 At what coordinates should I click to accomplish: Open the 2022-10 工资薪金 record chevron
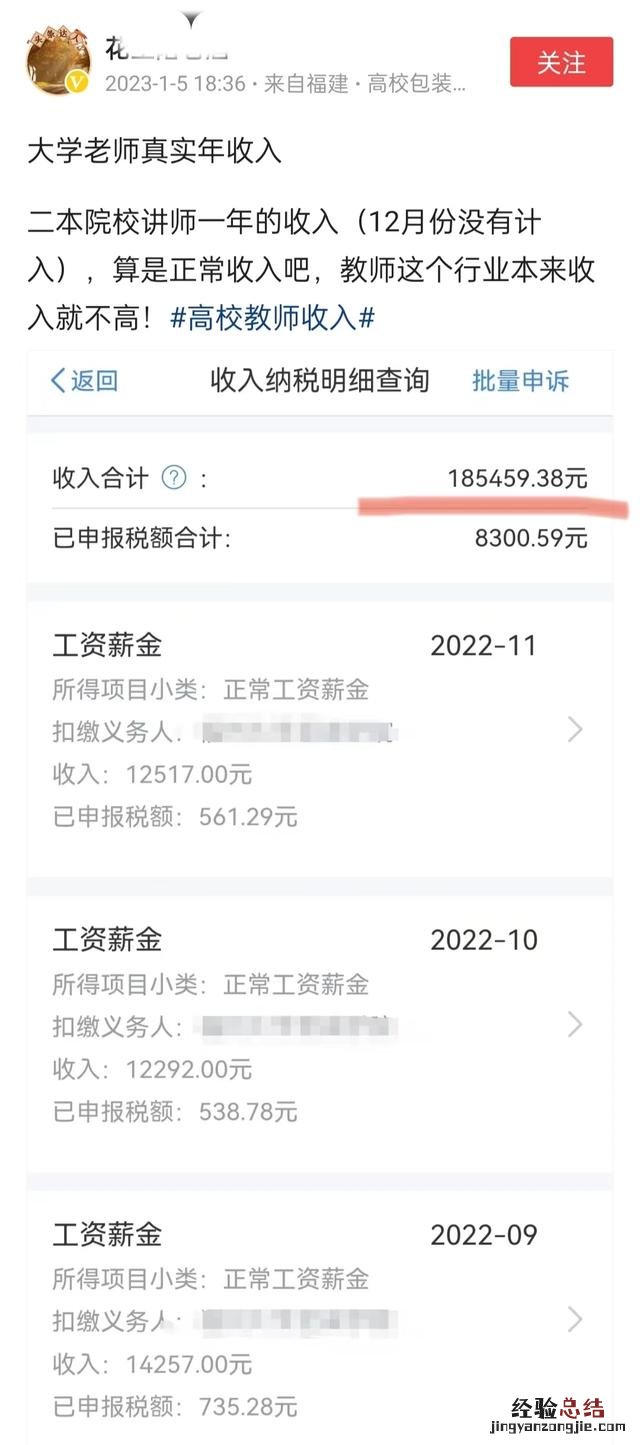[x=575, y=1024]
